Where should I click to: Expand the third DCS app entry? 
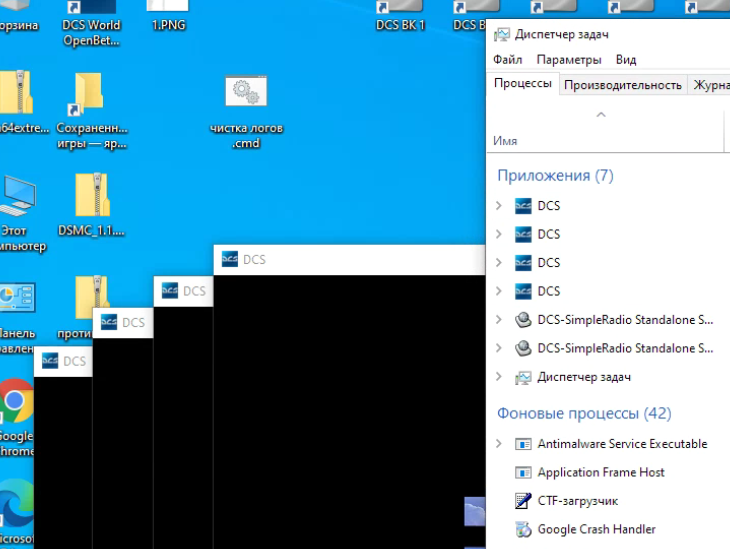499,263
